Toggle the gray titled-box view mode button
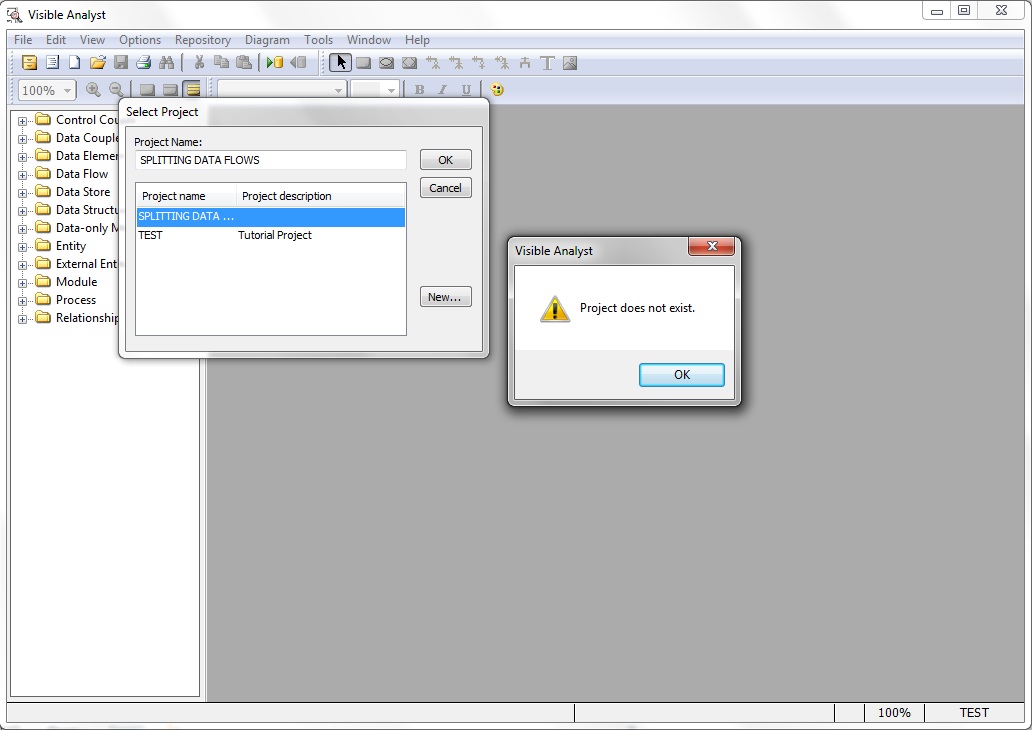This screenshot has width=1032, height=730. [170, 90]
